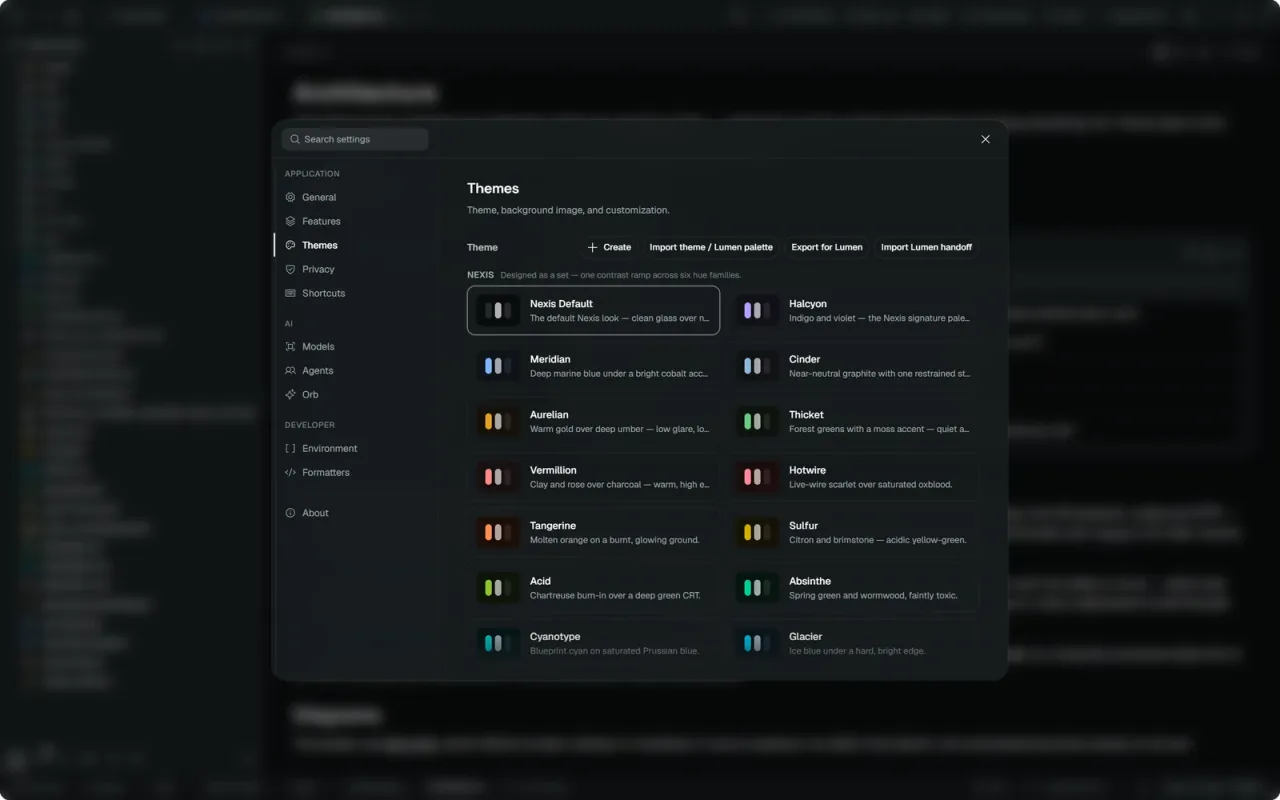Screen dimensions: 1280x800
Task: Select the Nexis Default theme
Action: 593,310
